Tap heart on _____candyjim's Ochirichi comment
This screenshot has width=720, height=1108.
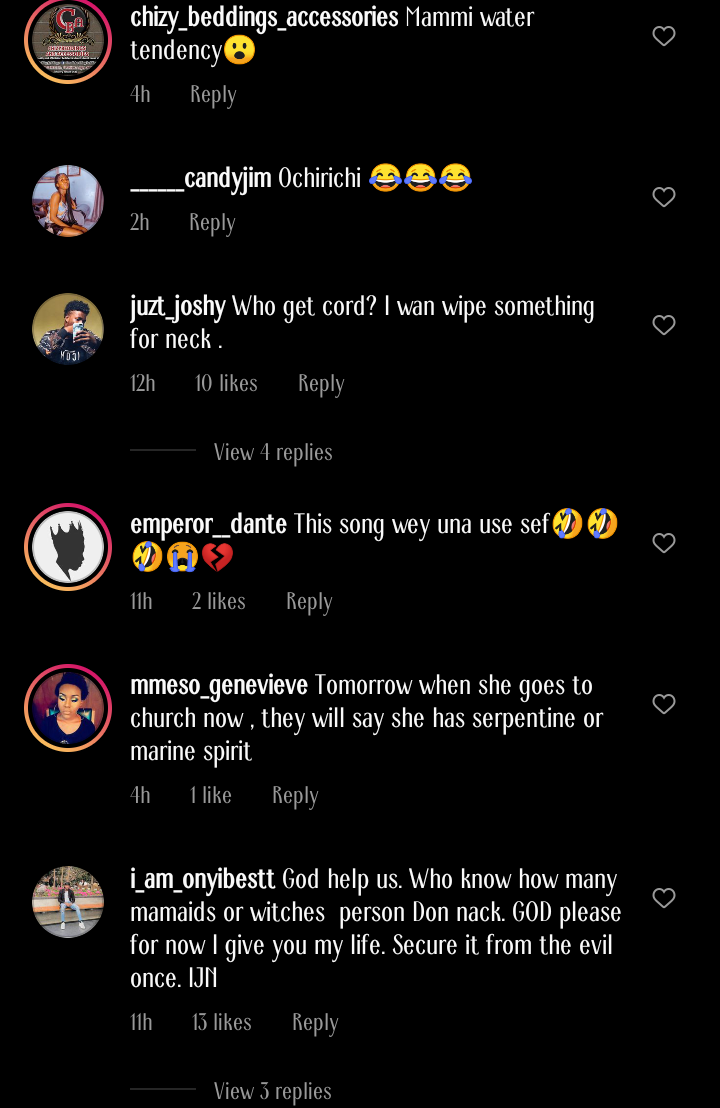pyautogui.click(x=664, y=197)
